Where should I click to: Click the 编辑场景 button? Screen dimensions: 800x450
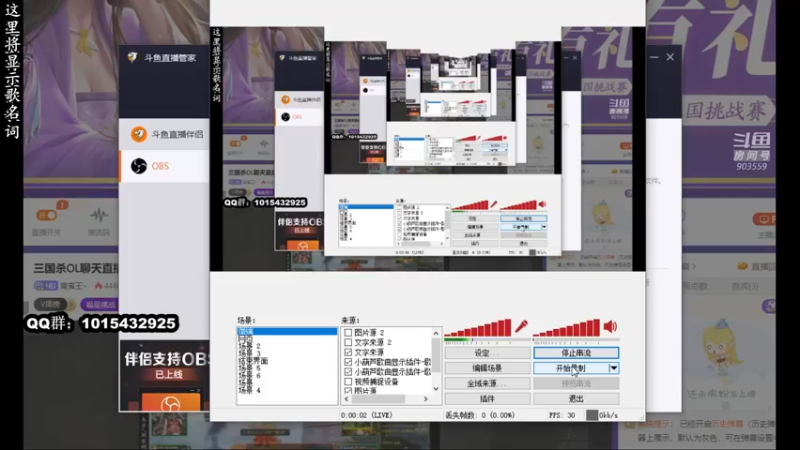487,368
